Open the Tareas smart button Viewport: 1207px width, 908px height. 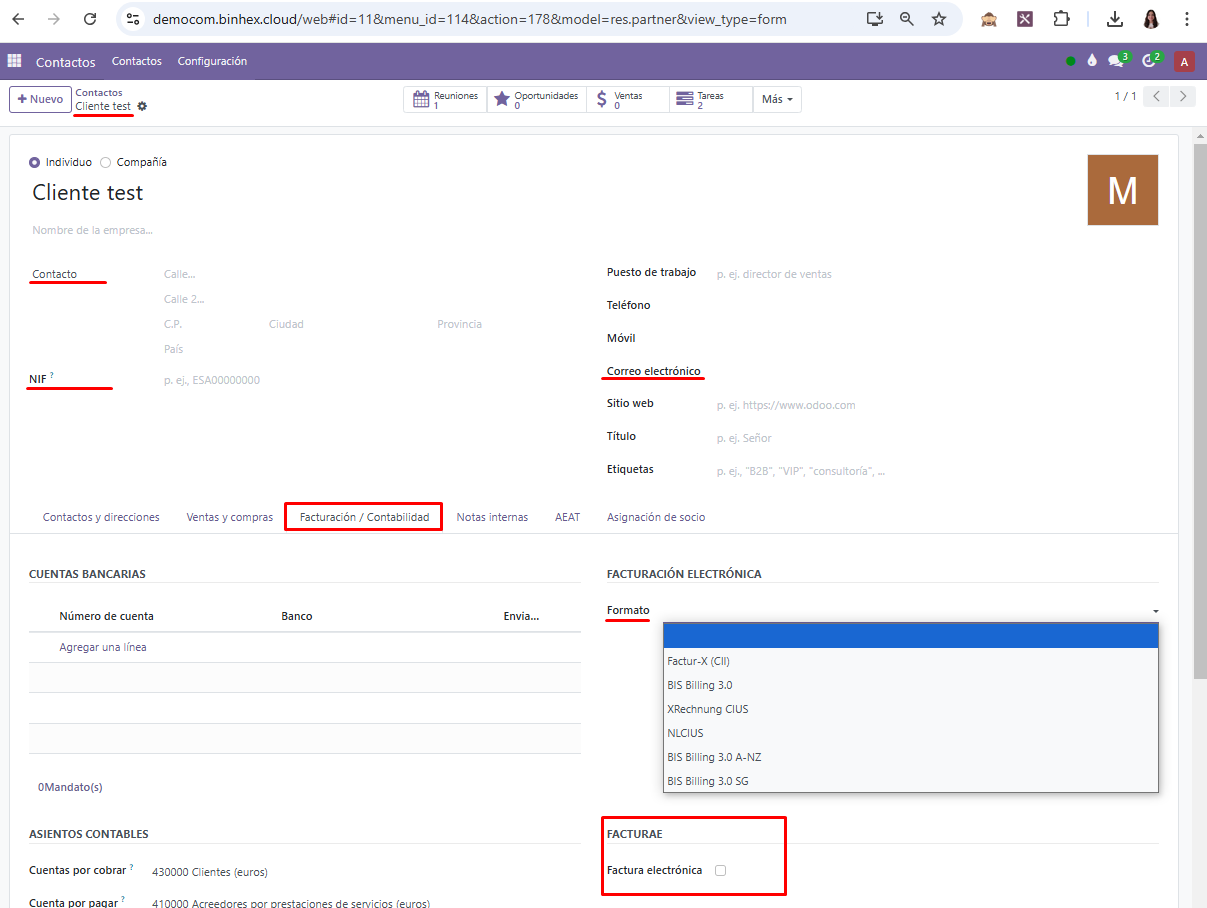click(711, 99)
